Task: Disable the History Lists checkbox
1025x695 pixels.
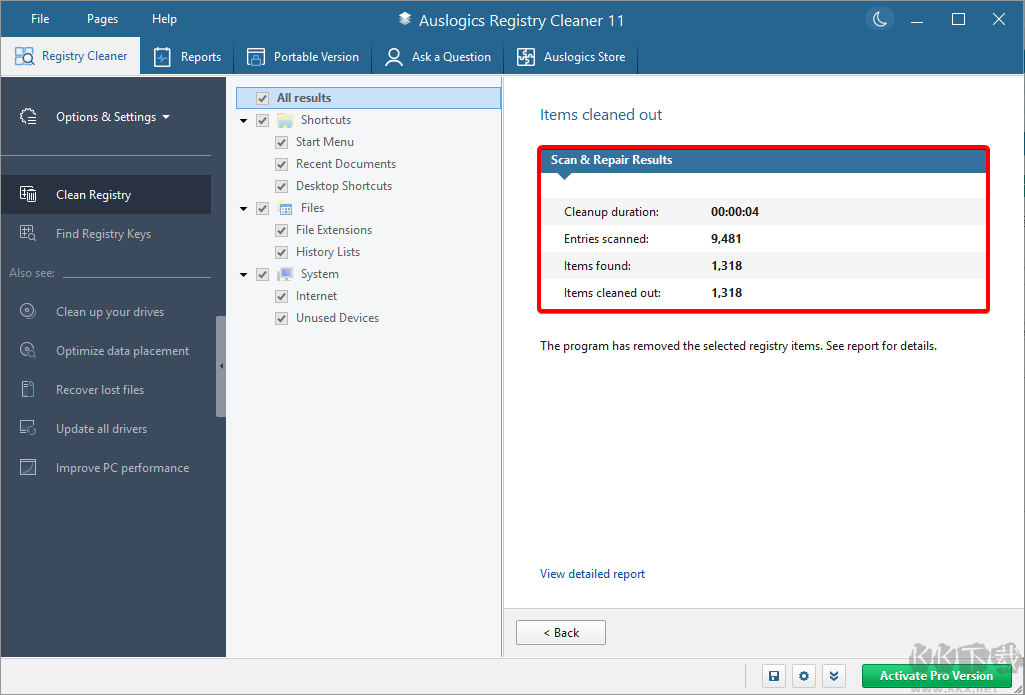Action: click(281, 251)
